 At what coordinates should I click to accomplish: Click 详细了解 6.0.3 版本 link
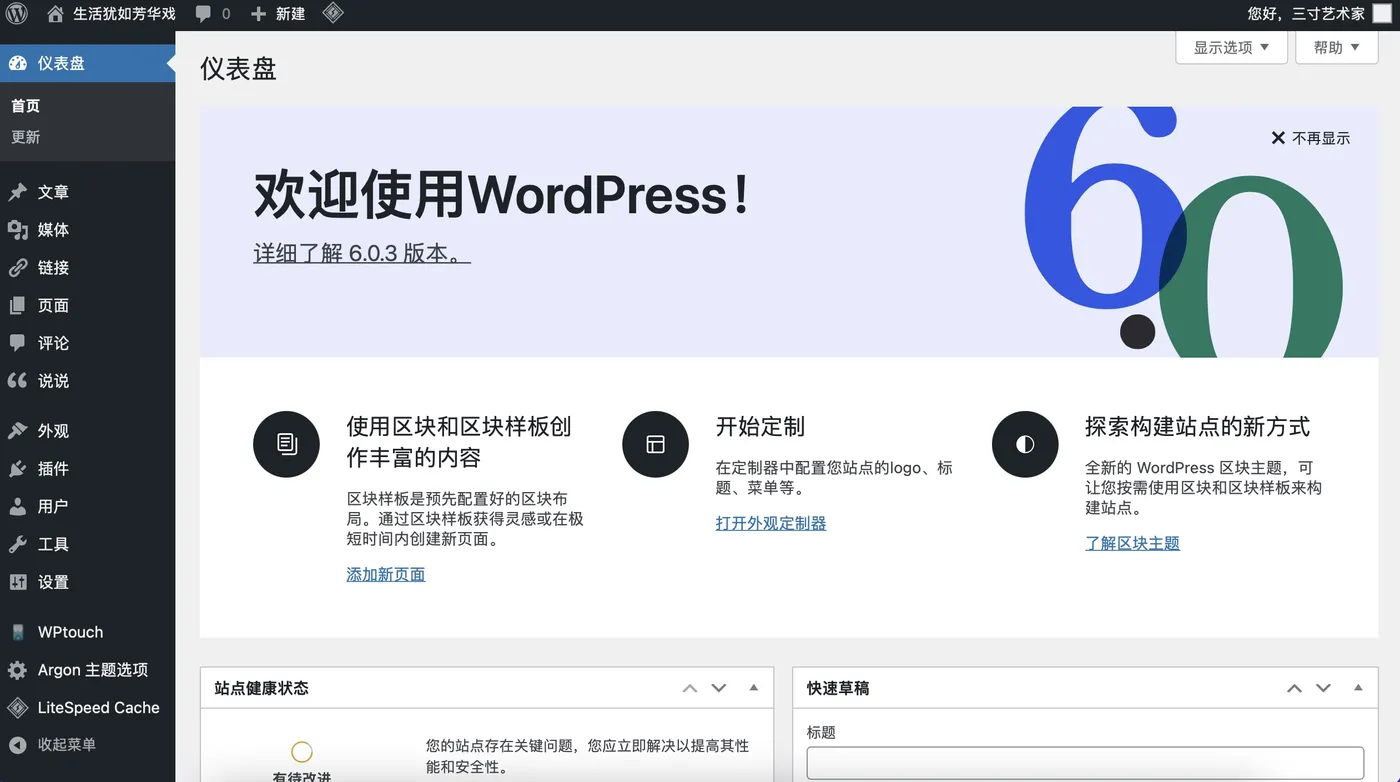tap(362, 253)
